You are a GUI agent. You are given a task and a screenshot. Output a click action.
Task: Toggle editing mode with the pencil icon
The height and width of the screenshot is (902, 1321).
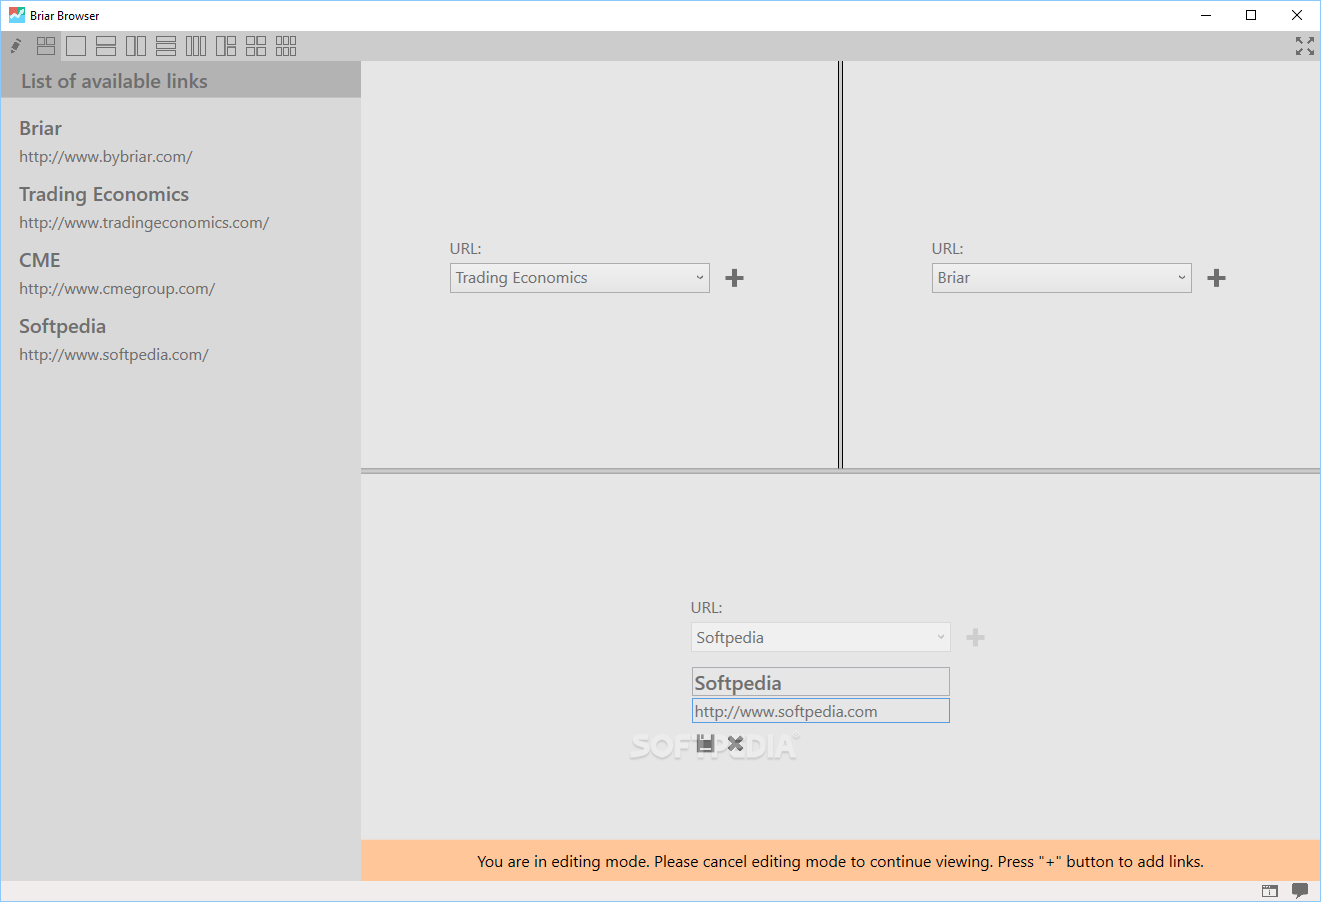click(16, 46)
